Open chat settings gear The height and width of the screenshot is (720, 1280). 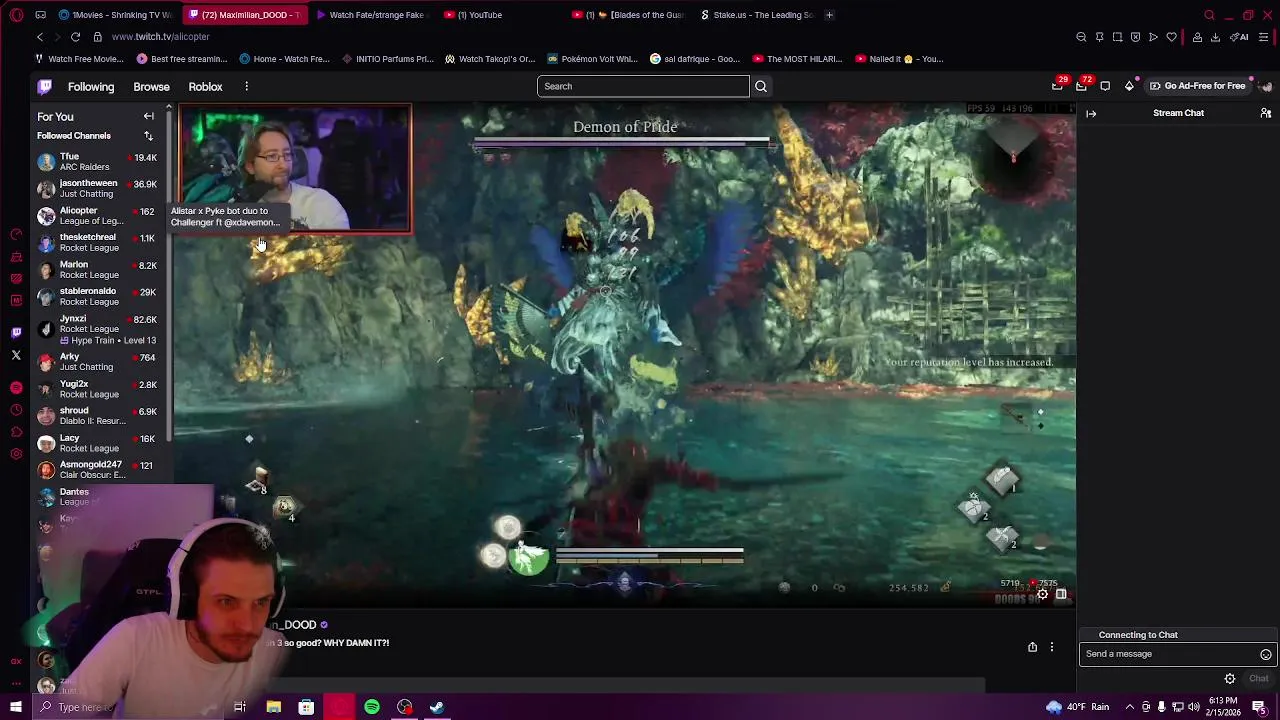(x=1230, y=679)
